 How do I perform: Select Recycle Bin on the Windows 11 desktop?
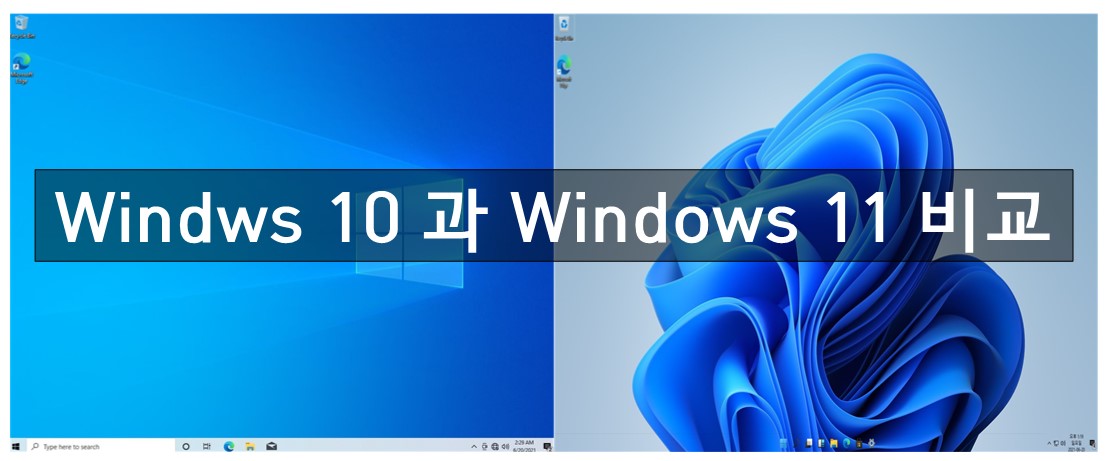click(x=564, y=29)
